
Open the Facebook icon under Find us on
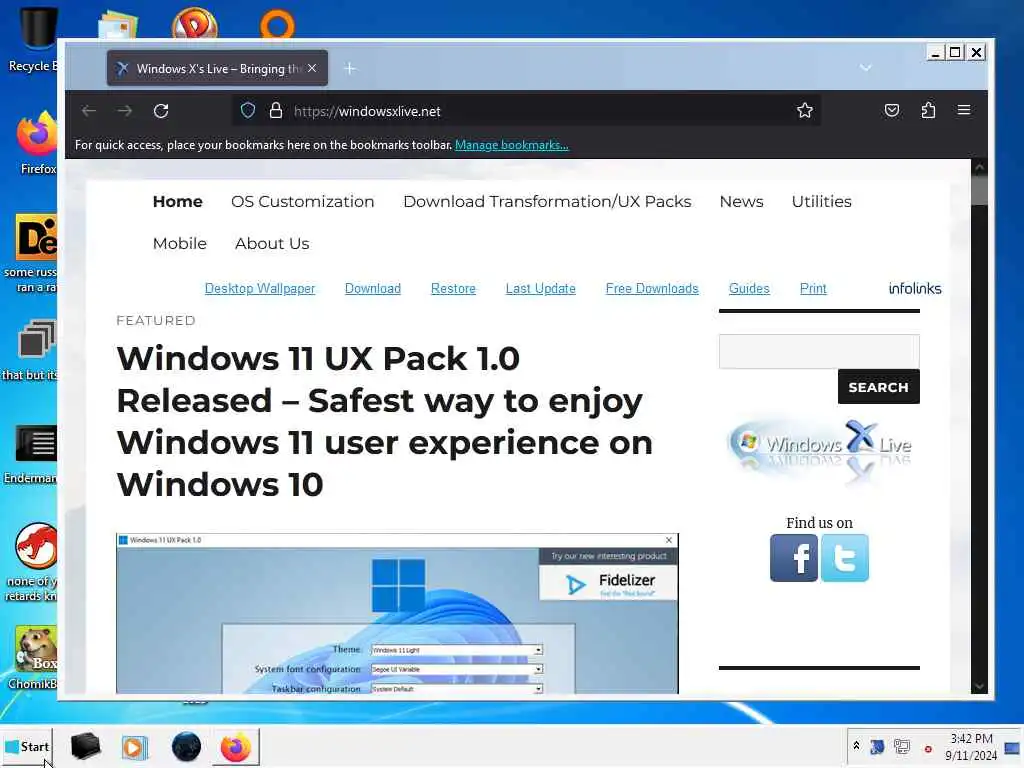[793, 558]
